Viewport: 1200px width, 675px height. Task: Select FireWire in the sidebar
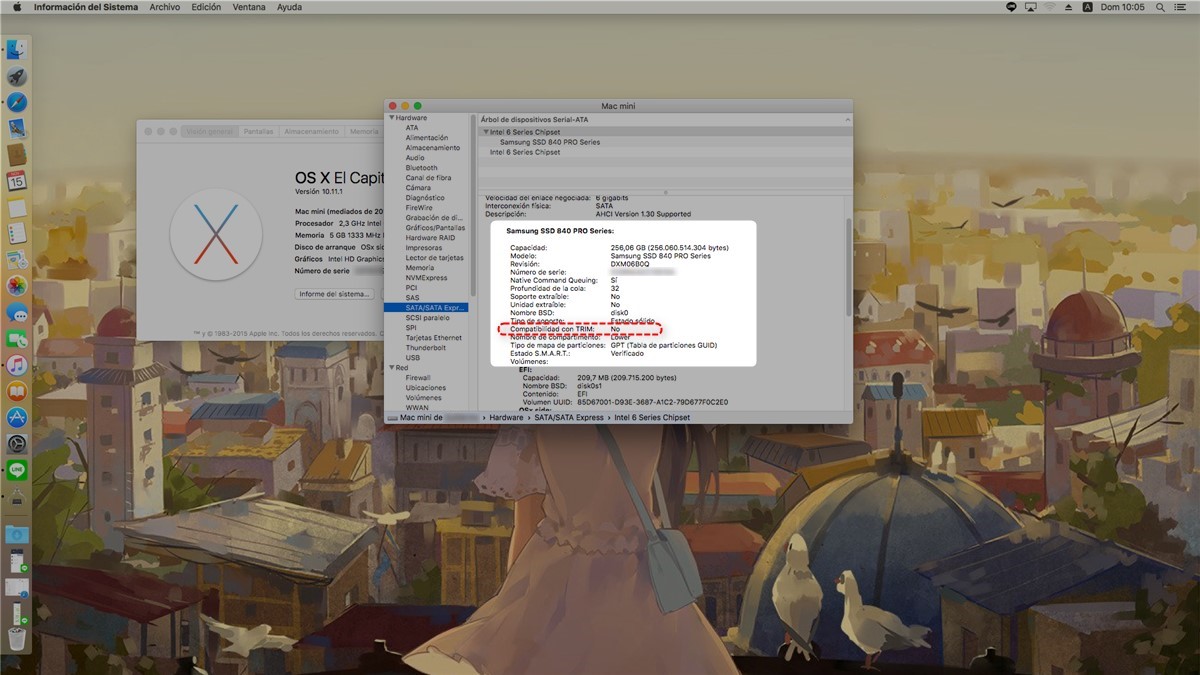pos(421,208)
